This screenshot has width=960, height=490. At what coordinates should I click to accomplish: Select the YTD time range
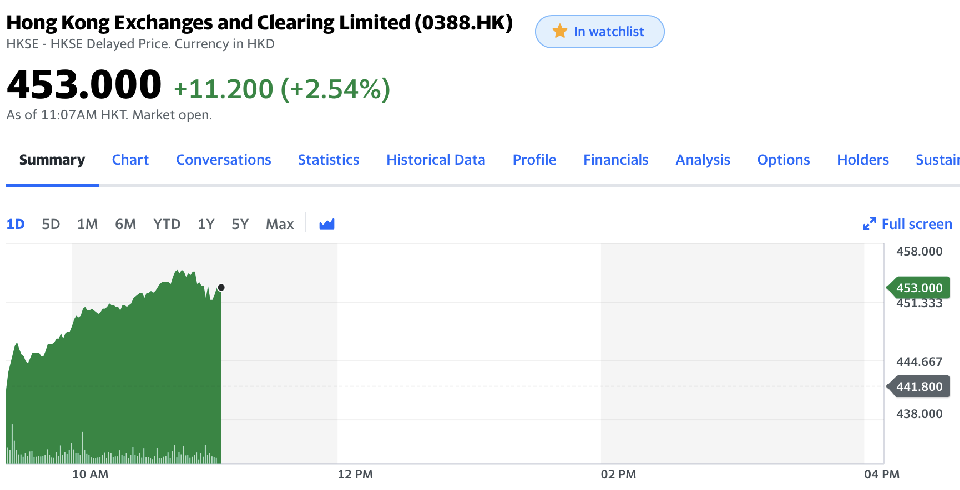pos(166,224)
